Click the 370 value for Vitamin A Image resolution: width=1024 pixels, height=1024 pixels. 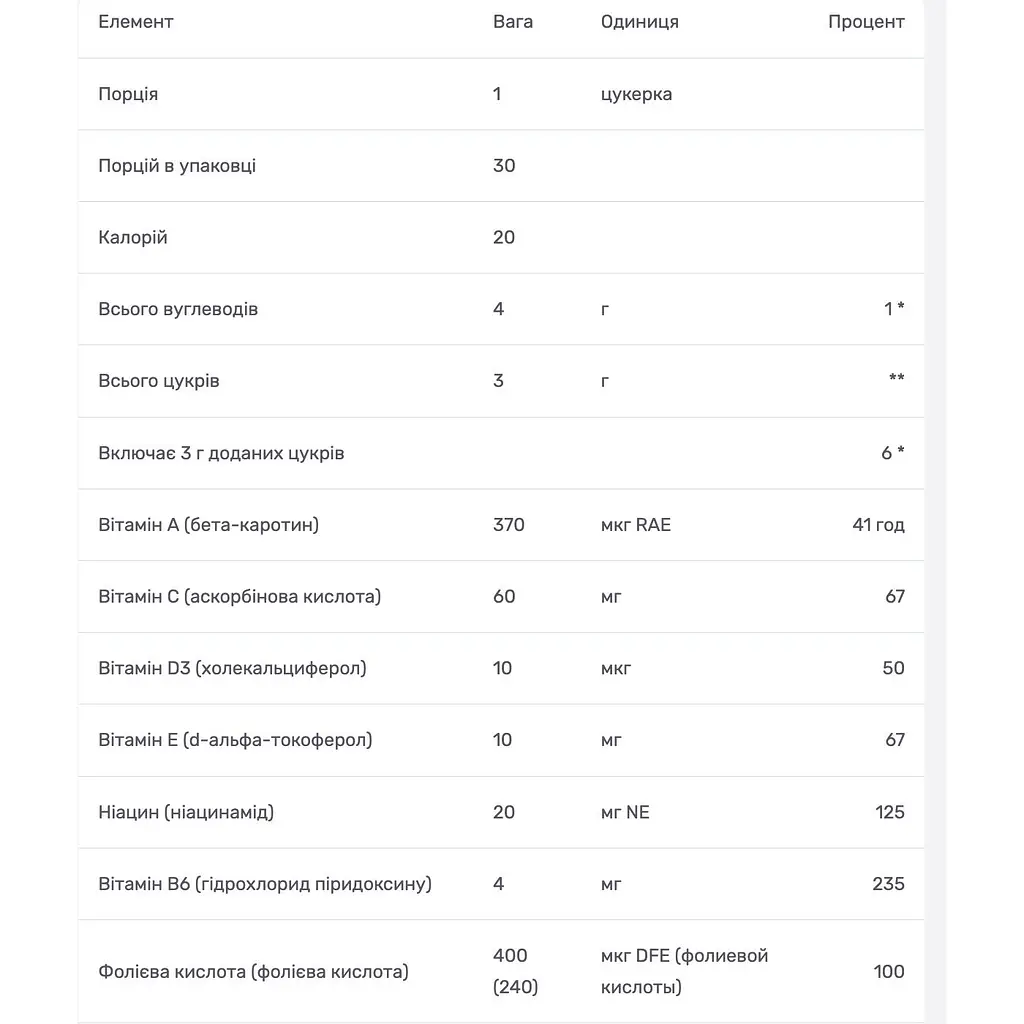point(509,525)
